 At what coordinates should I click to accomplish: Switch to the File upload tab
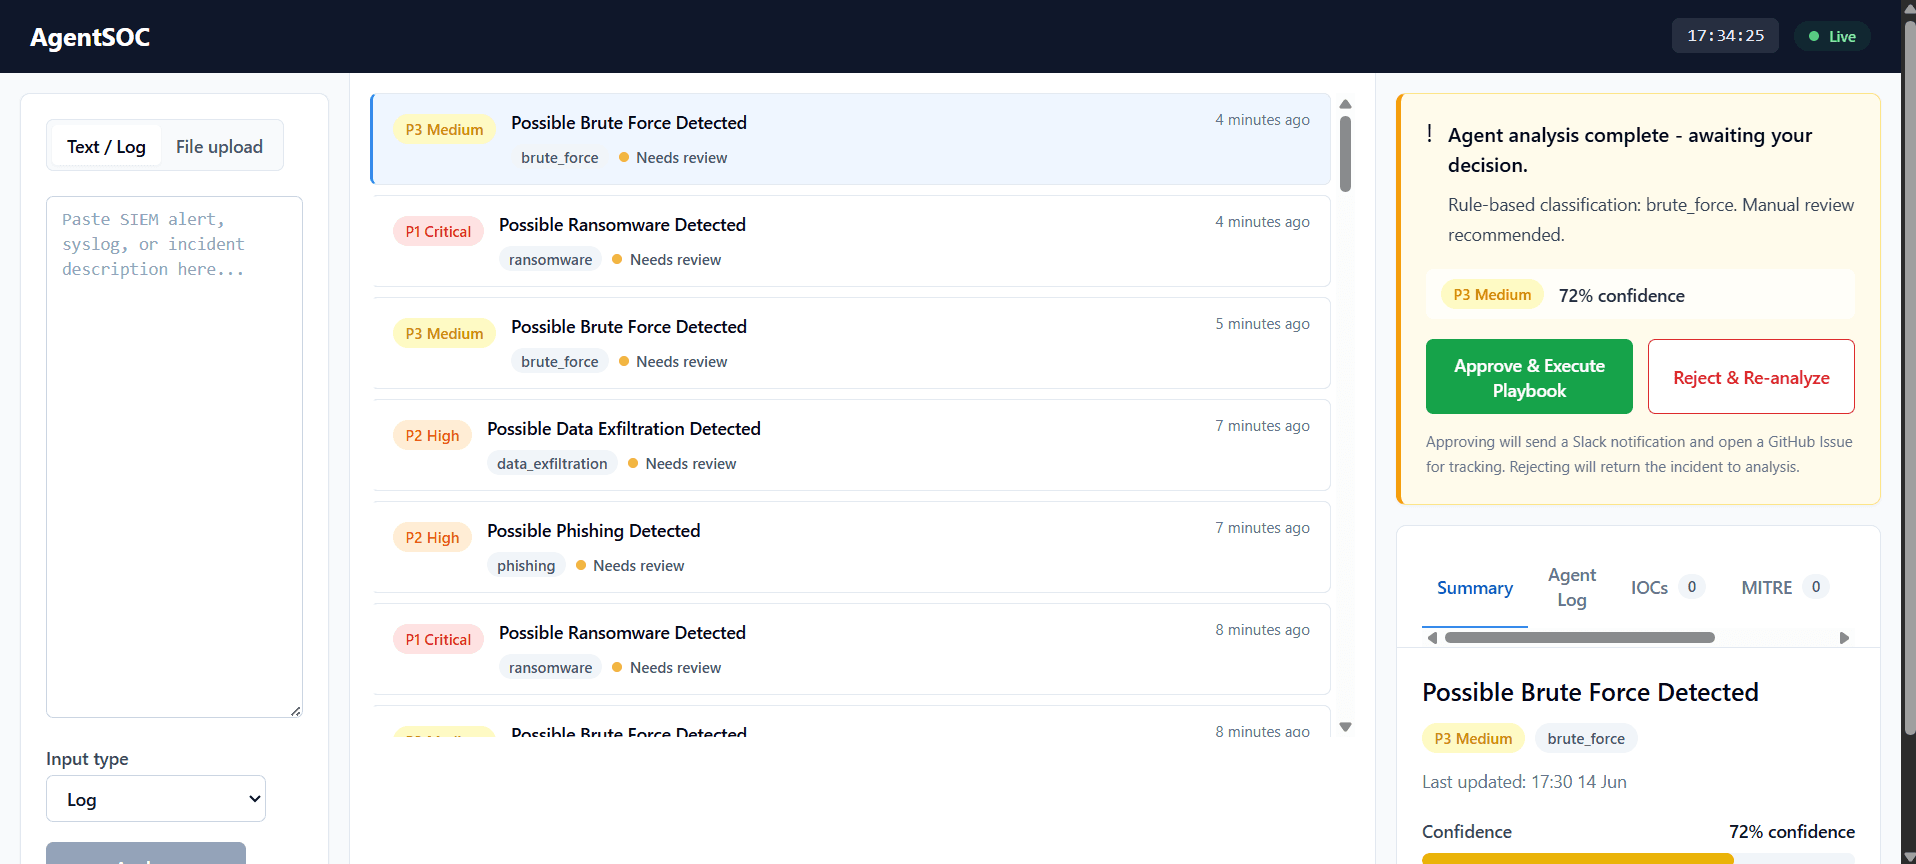click(219, 146)
